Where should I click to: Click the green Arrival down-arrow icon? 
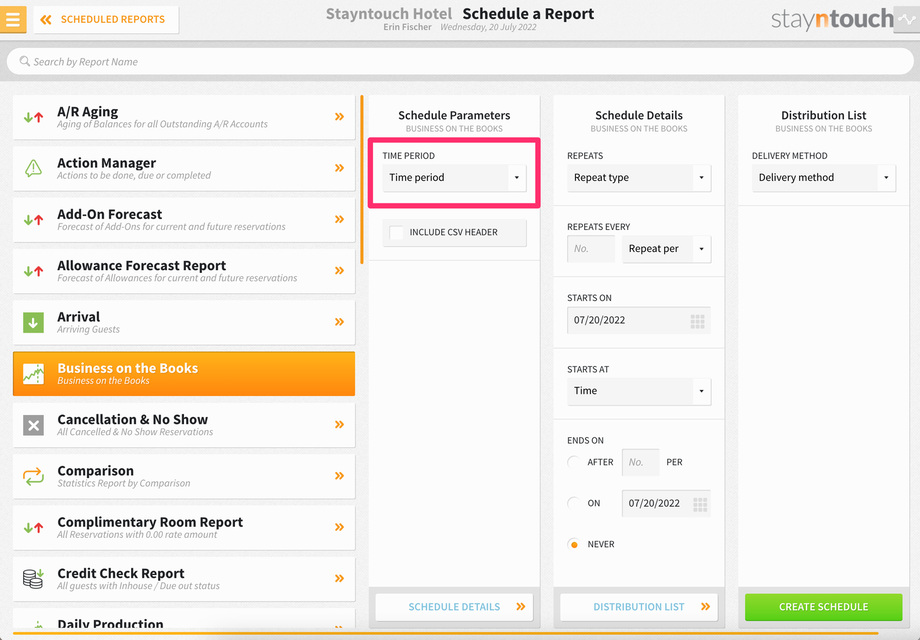[33, 322]
